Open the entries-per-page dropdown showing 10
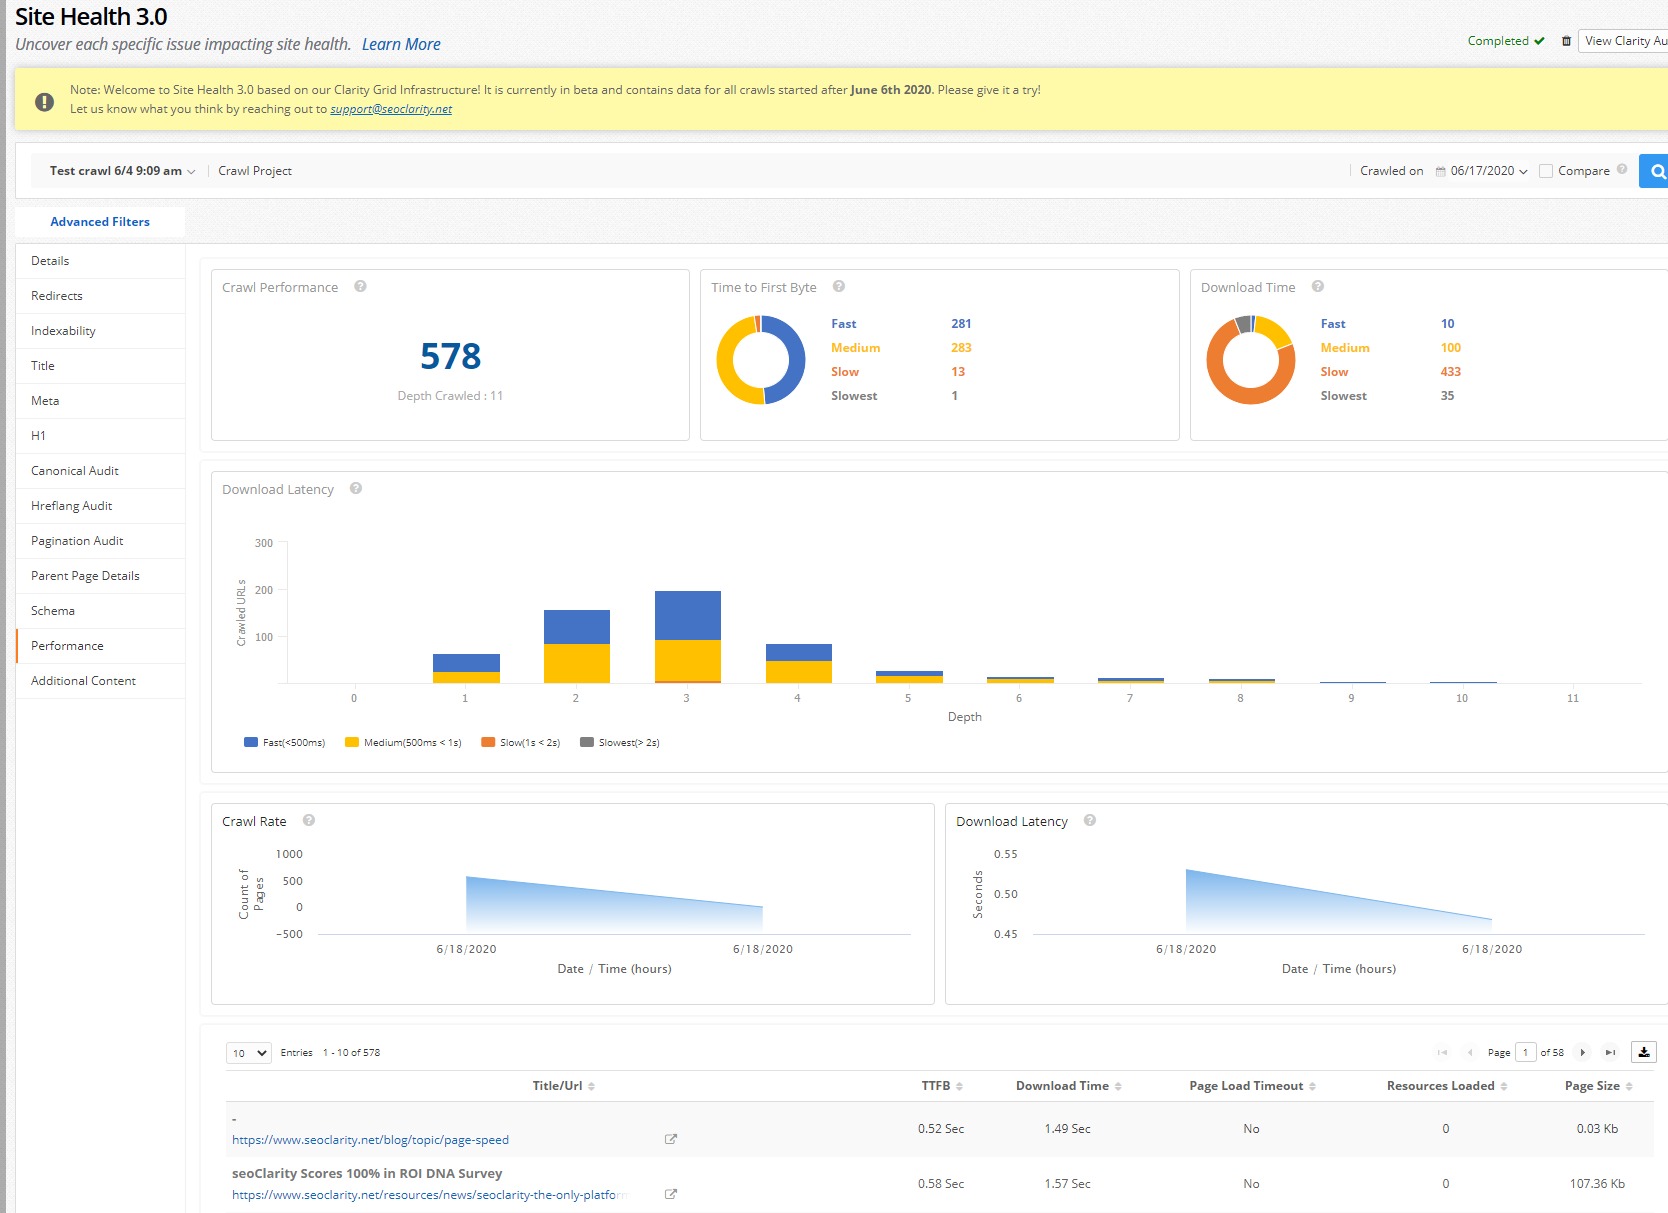Image resolution: width=1668 pixels, height=1213 pixels. pos(249,1053)
